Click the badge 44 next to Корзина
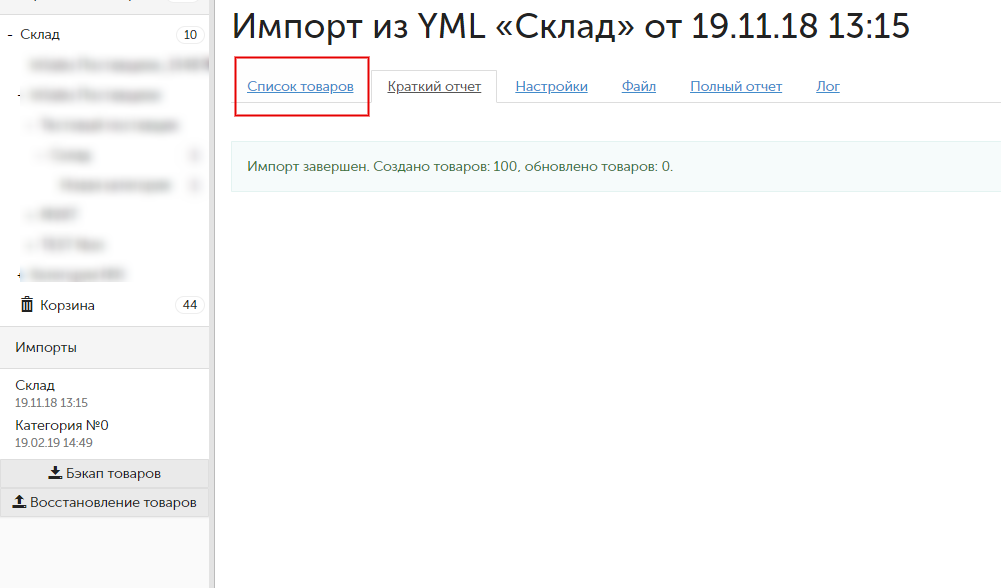The width and height of the screenshot is (1001, 588). coord(189,305)
